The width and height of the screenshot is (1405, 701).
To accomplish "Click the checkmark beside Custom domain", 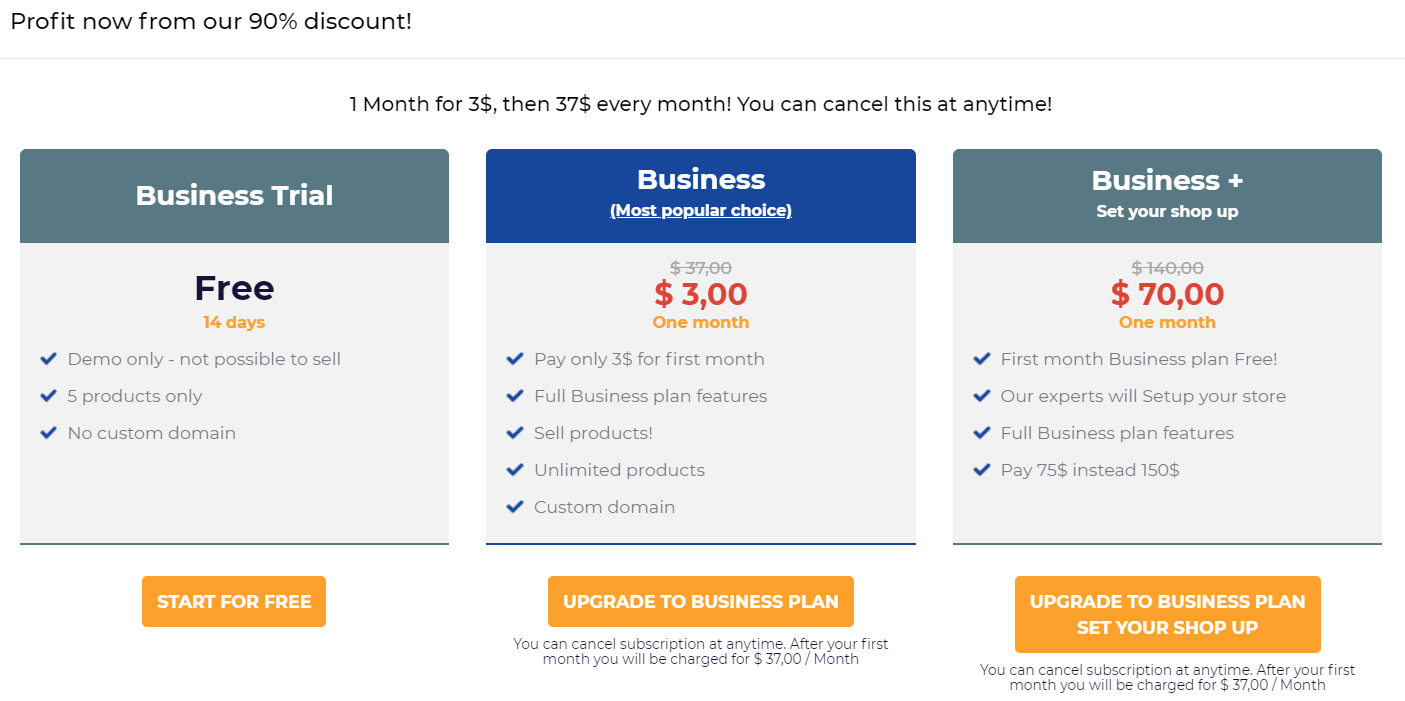I will tap(515, 507).
